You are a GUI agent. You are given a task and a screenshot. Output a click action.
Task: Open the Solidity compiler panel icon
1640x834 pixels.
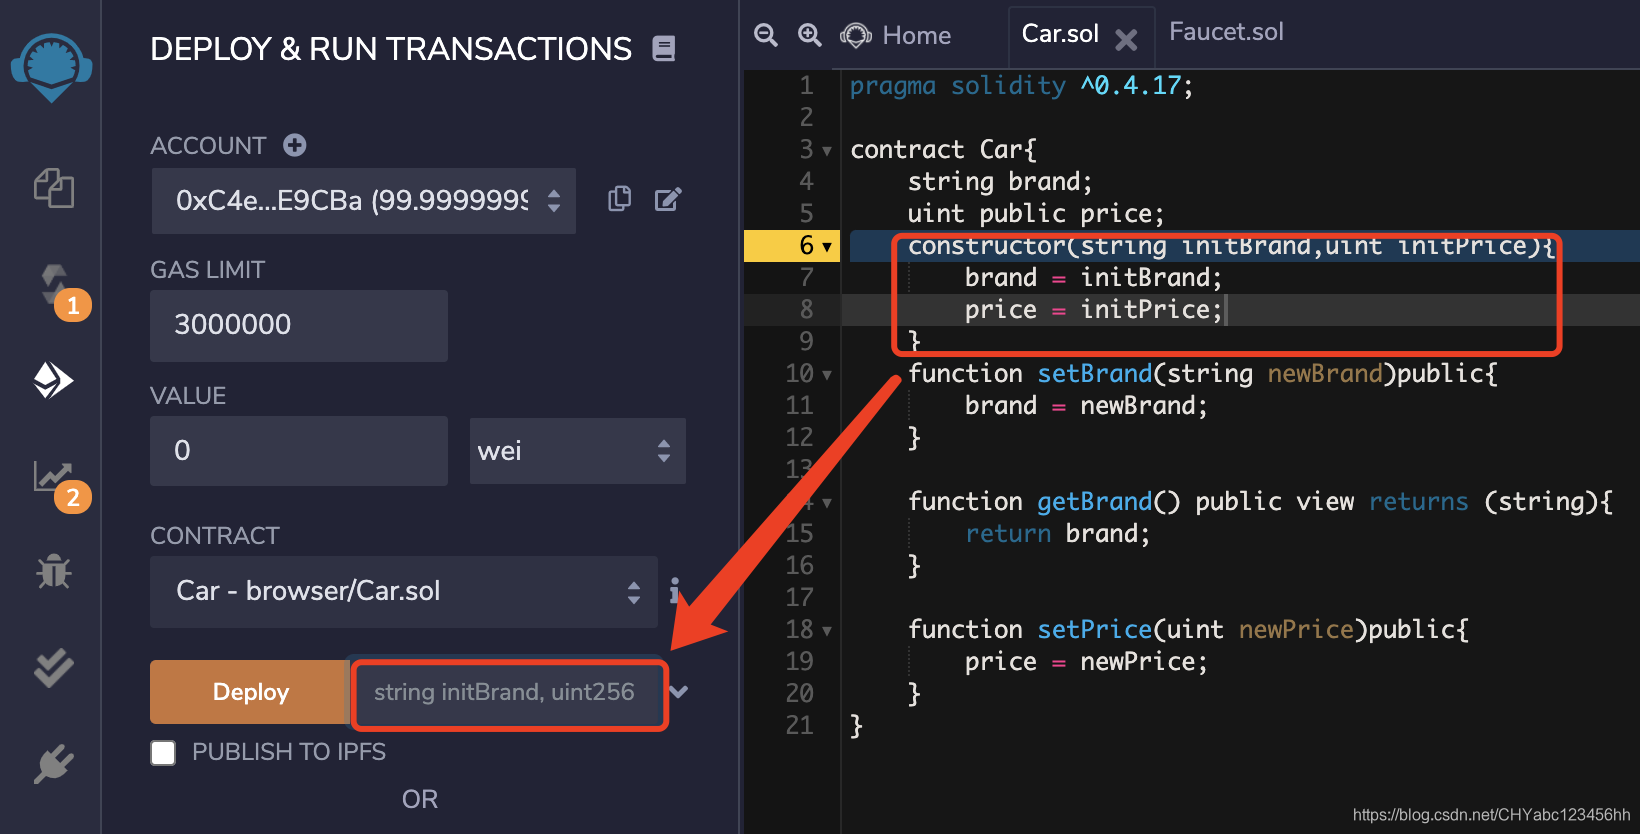pyautogui.click(x=54, y=285)
